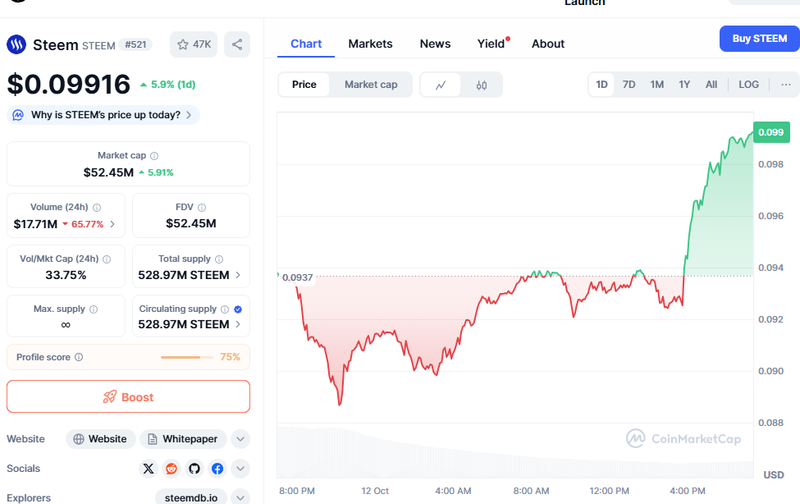
Task: Toggle the LOG scale option
Action: pos(749,85)
